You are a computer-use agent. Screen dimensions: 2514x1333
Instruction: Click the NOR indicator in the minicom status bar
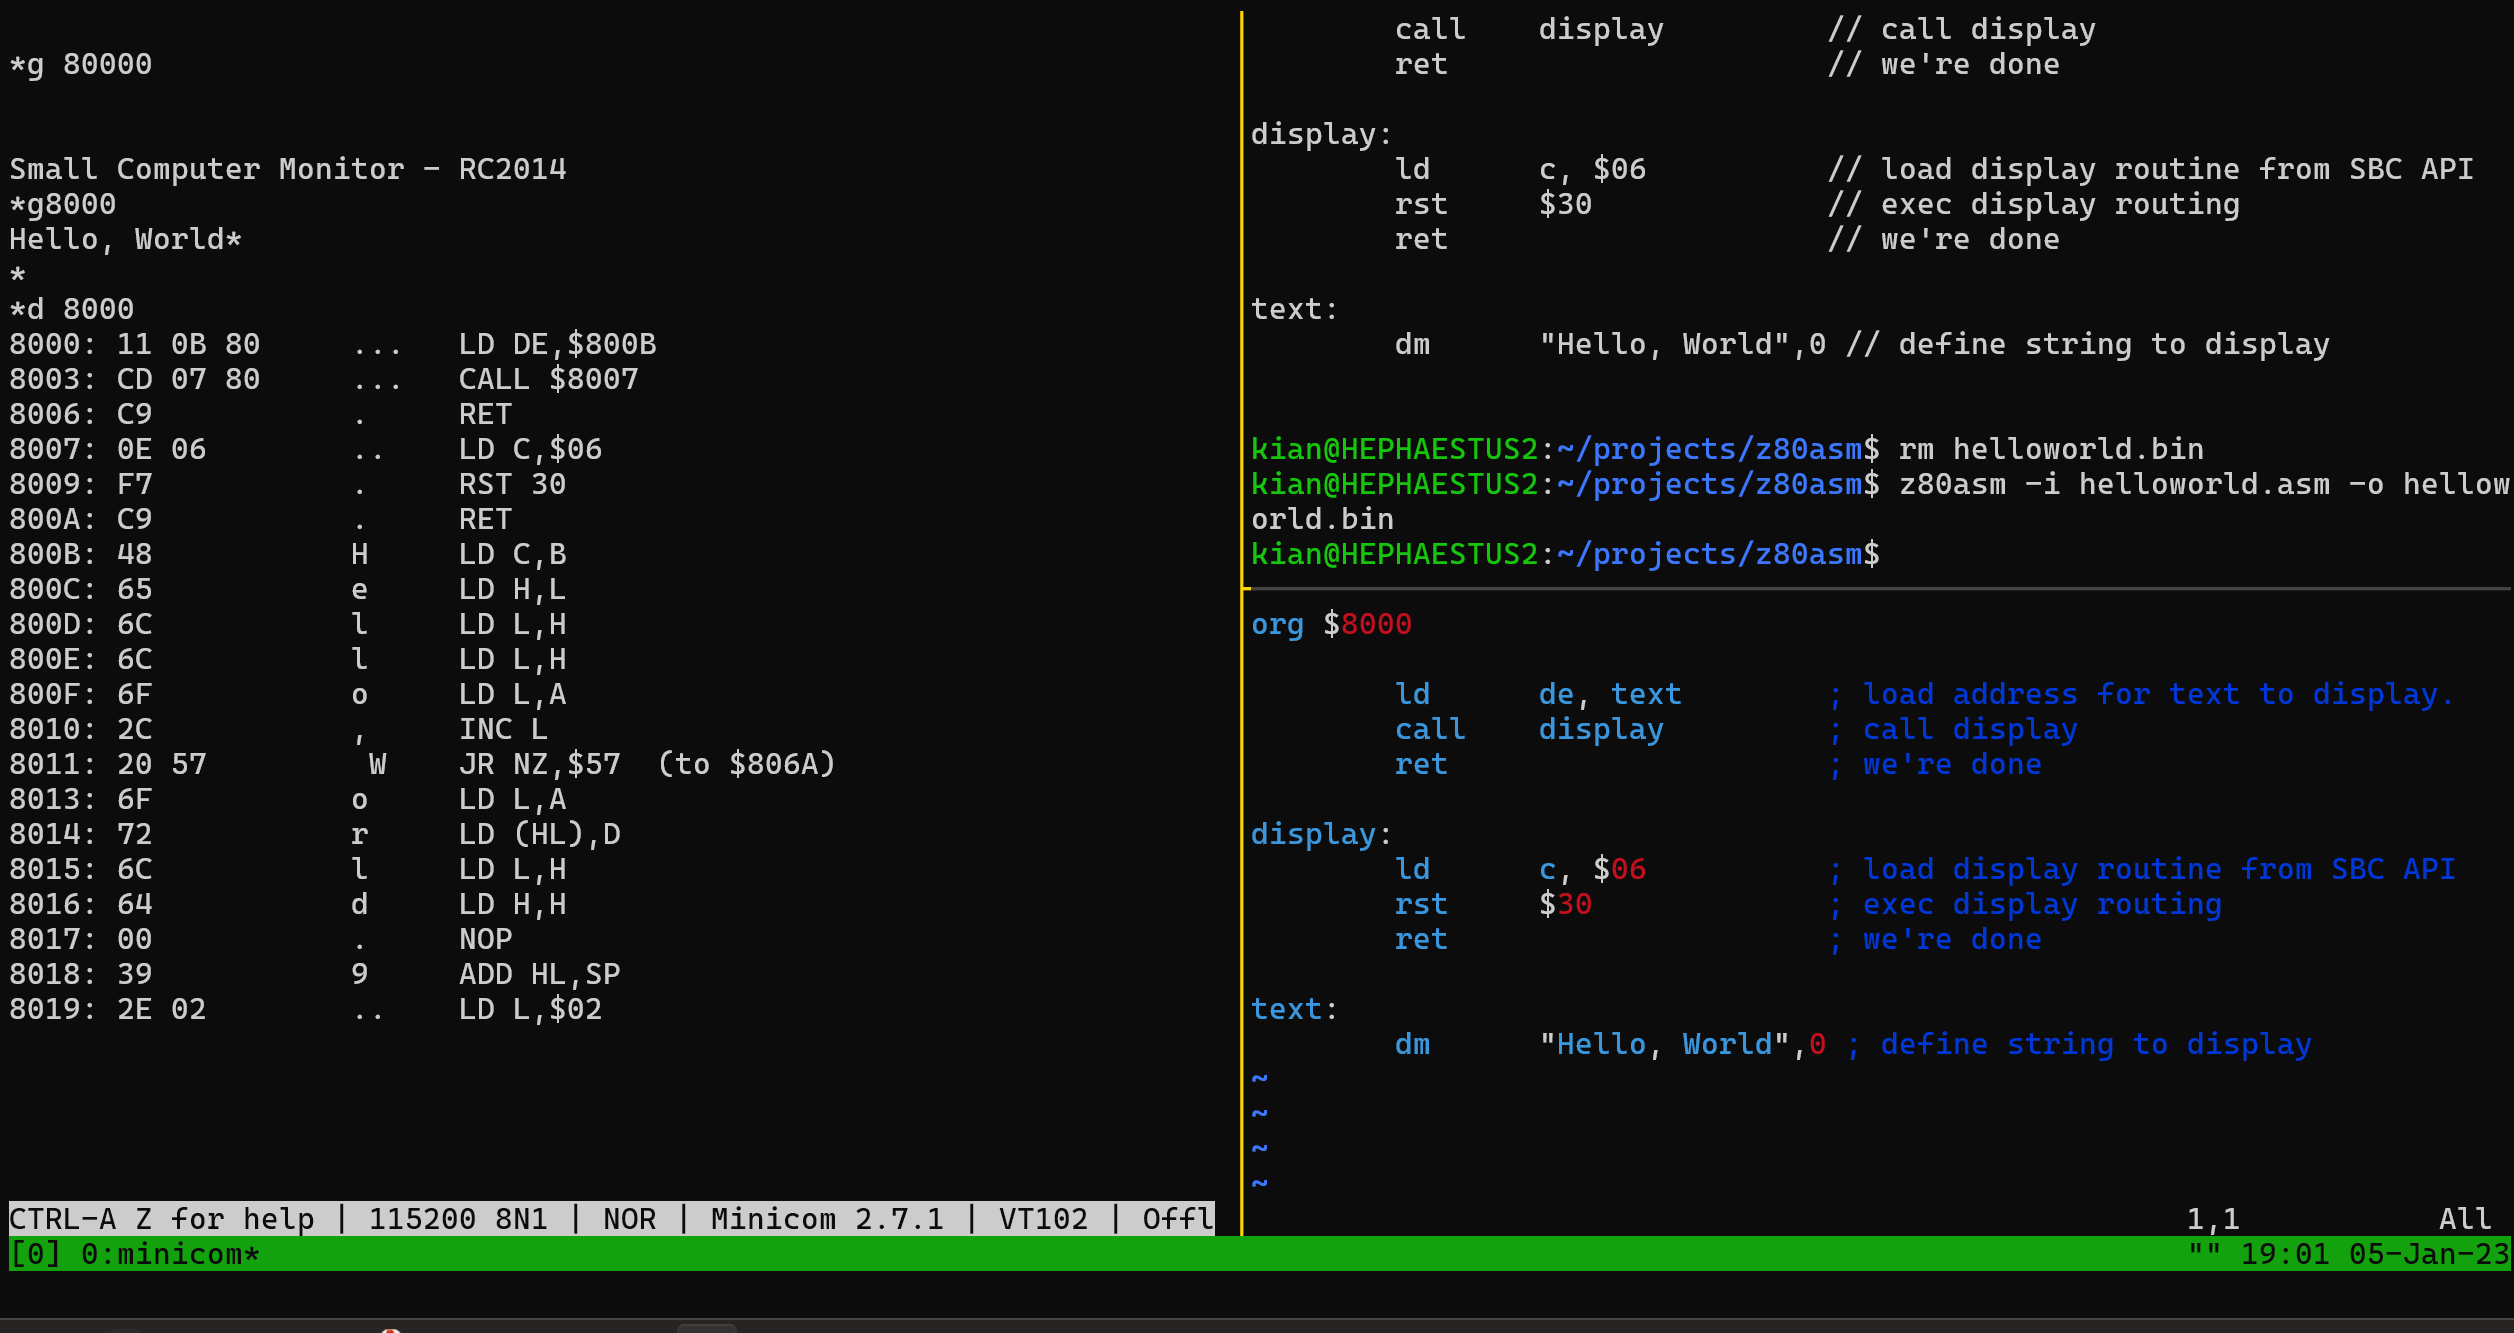[629, 1219]
